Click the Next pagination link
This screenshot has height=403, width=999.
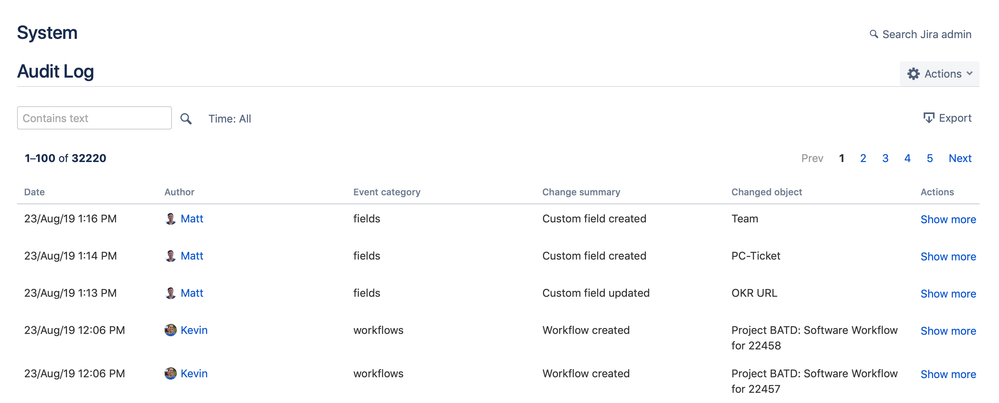[960, 158]
